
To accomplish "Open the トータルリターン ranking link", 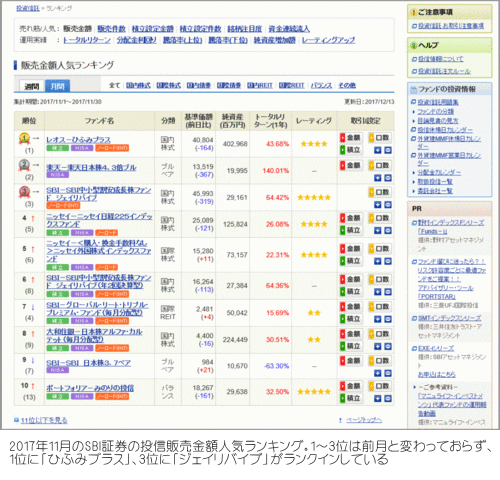I will (87, 40).
